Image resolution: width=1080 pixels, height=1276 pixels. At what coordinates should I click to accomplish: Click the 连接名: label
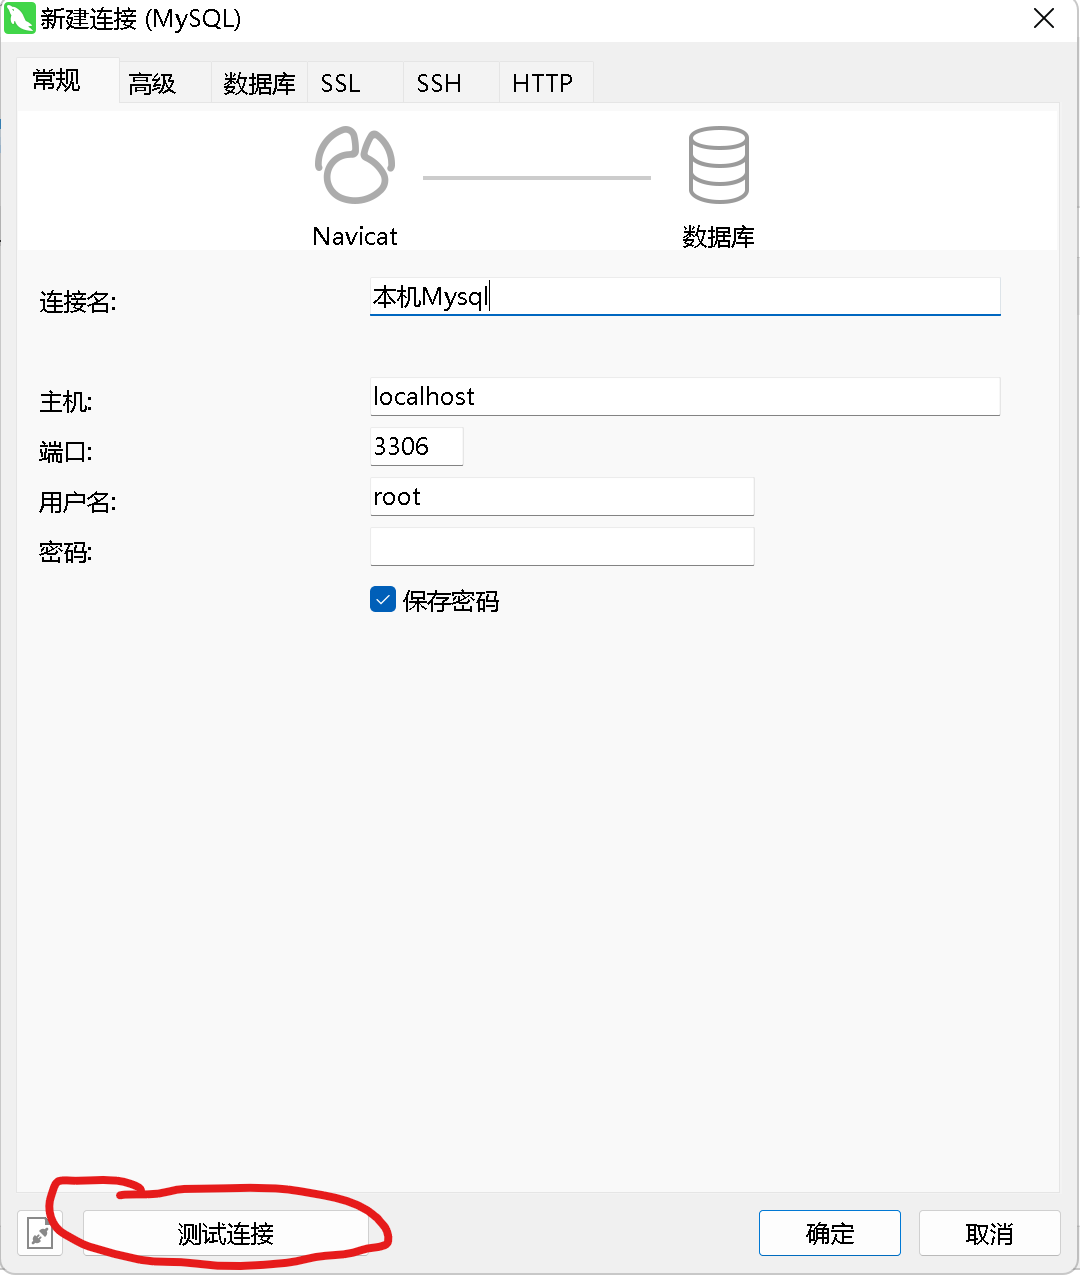point(78,302)
